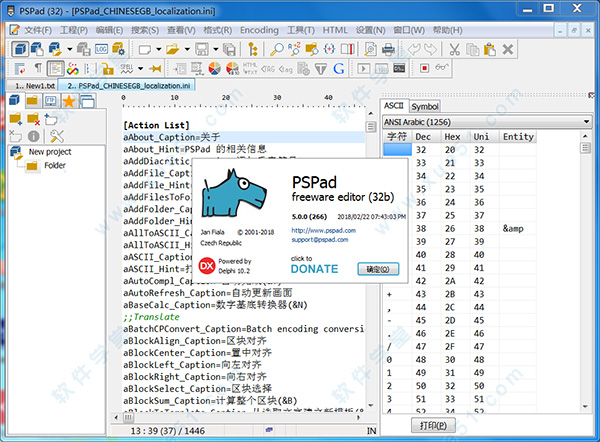Click the red Stop recording icon
Image resolution: width=600 pixels, height=442 pixels.
click(x=424, y=68)
